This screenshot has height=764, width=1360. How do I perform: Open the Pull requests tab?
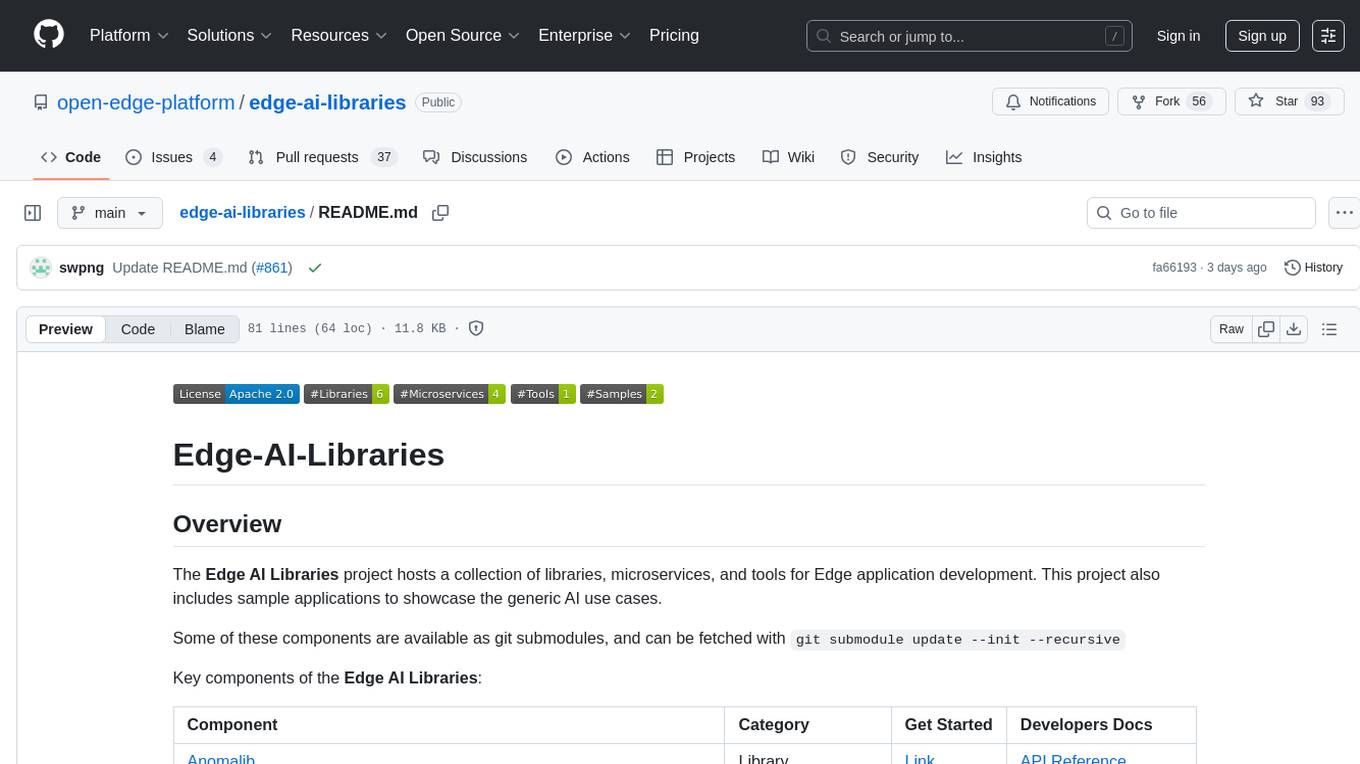click(322, 157)
